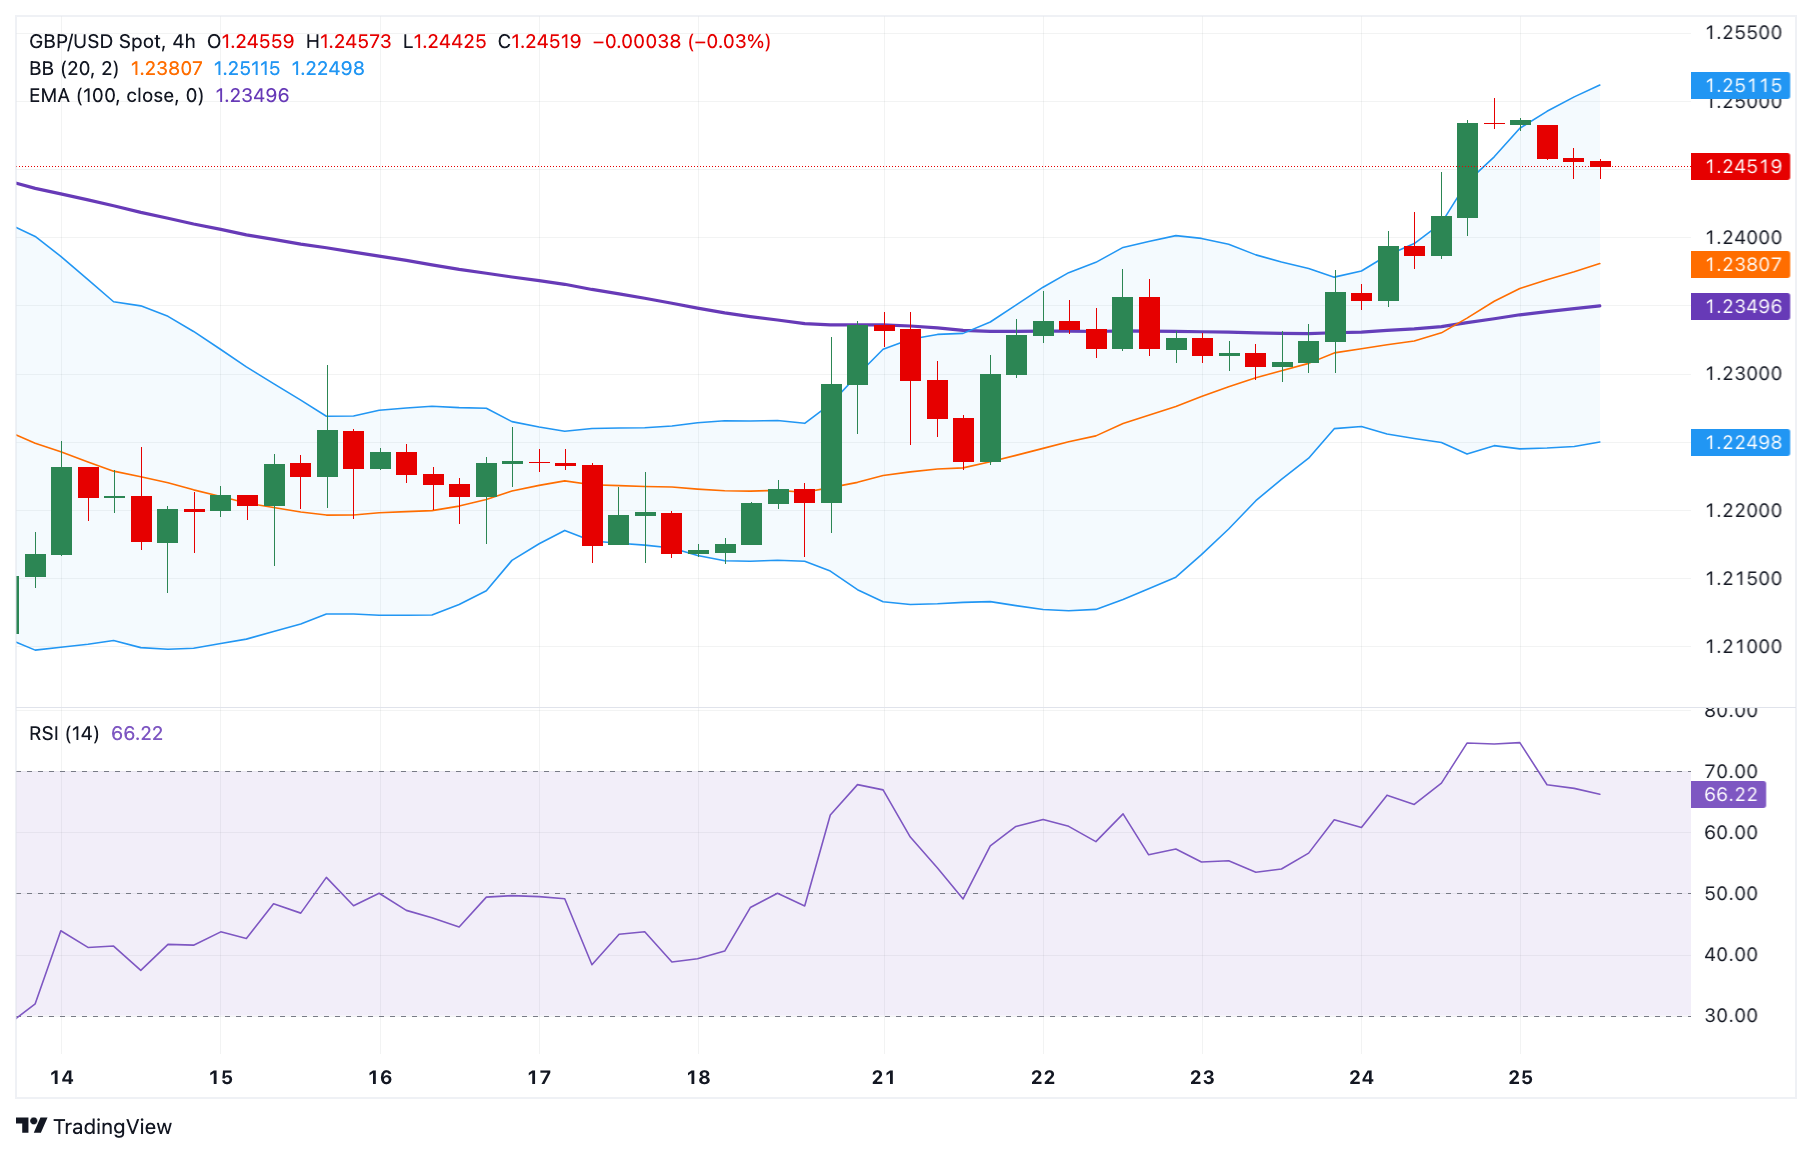Click date 25 on the time axis
This screenshot has width=1812, height=1154.
pyautogui.click(x=1520, y=1077)
